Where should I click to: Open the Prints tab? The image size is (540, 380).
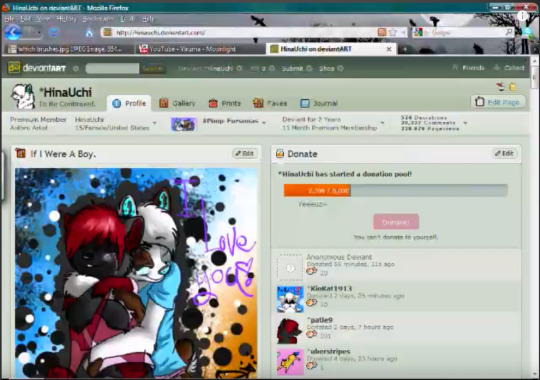point(225,103)
